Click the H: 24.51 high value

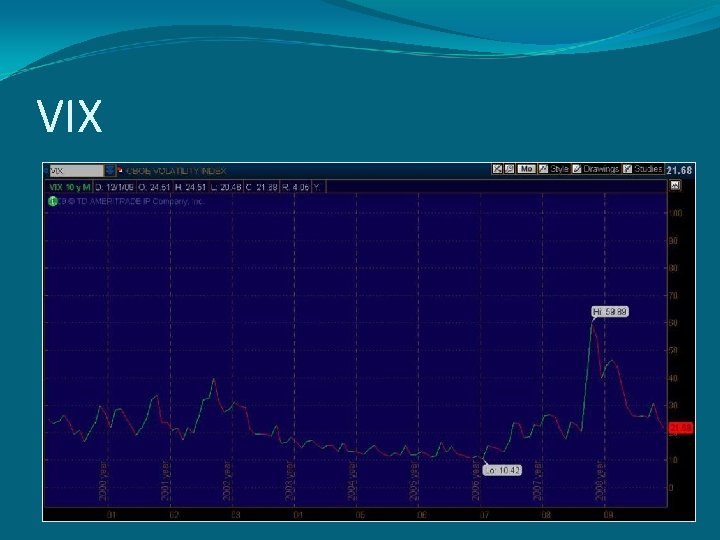coord(191,187)
